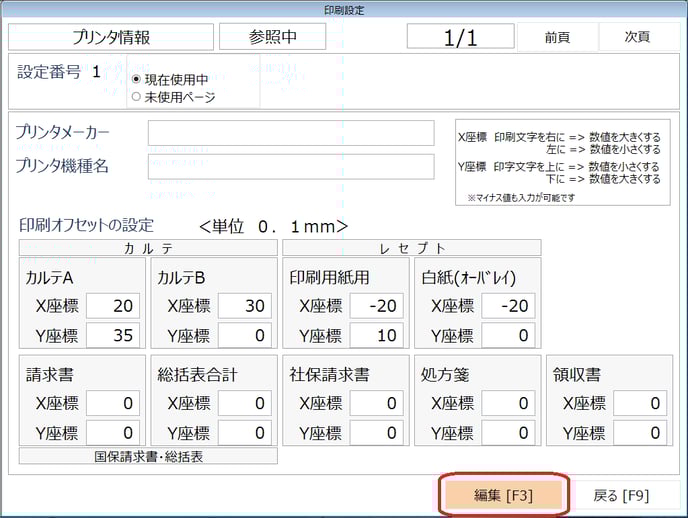Click カルテB X座標 field showing 30

pyautogui.click(x=244, y=306)
